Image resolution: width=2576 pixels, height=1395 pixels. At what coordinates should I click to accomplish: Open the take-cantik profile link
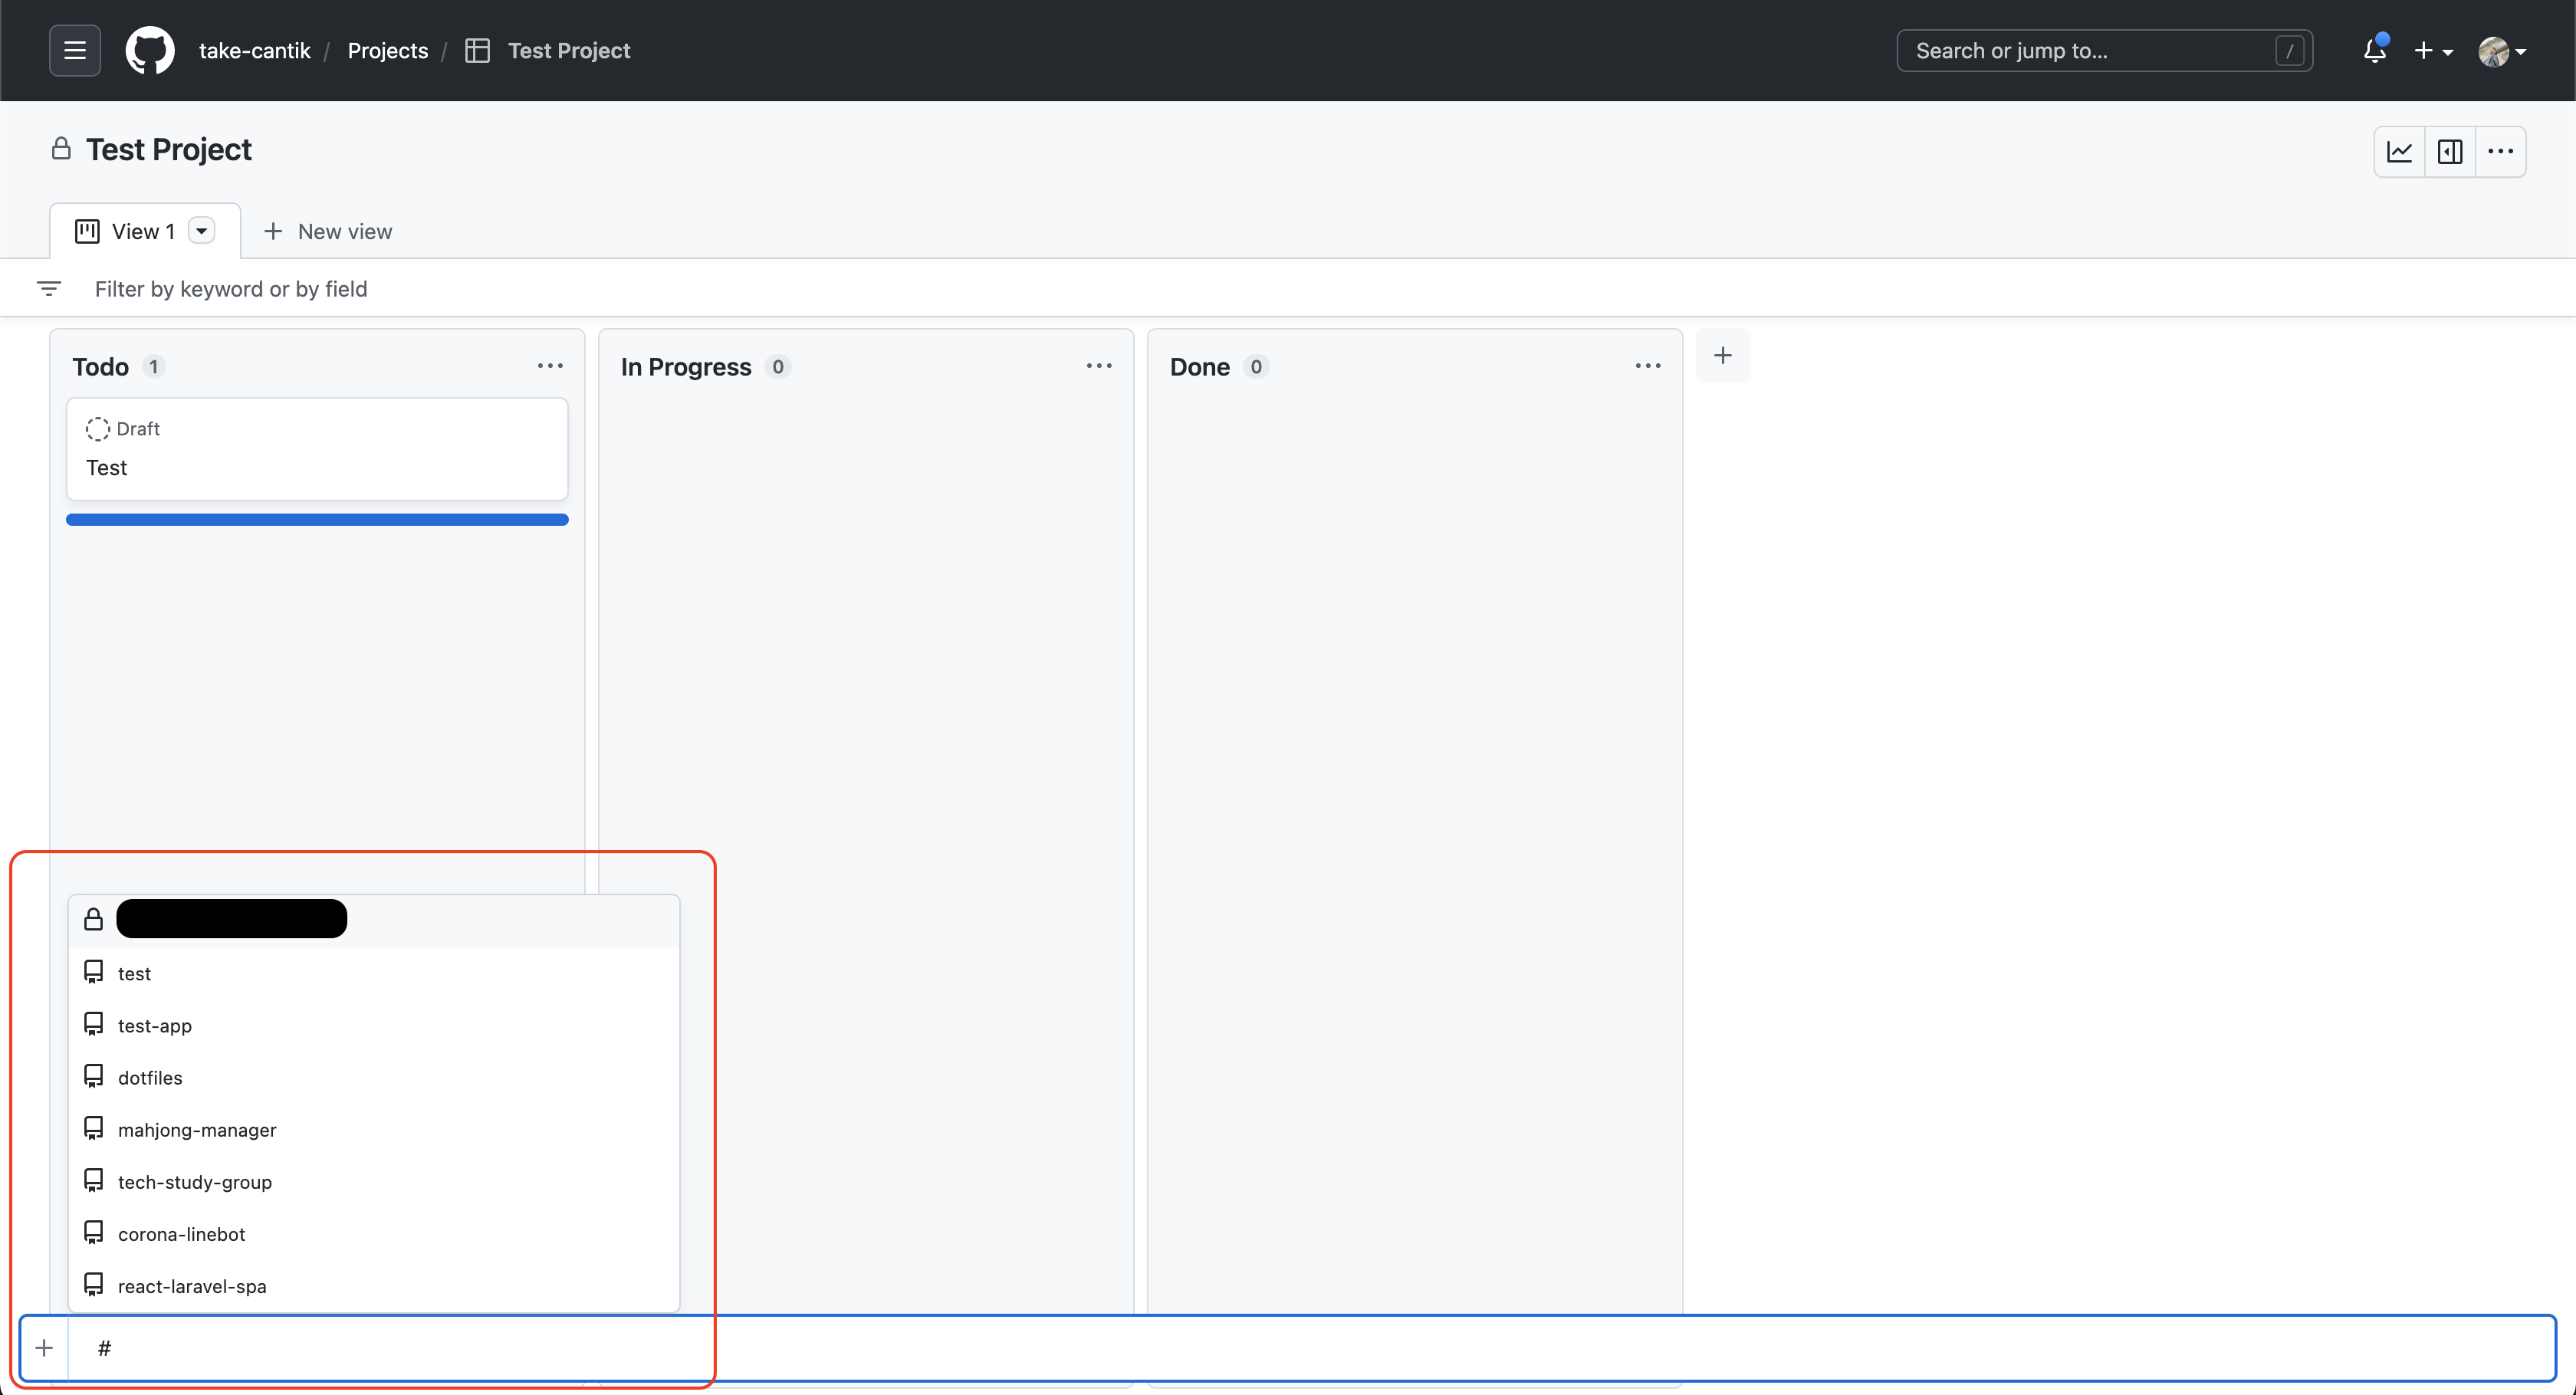point(255,50)
